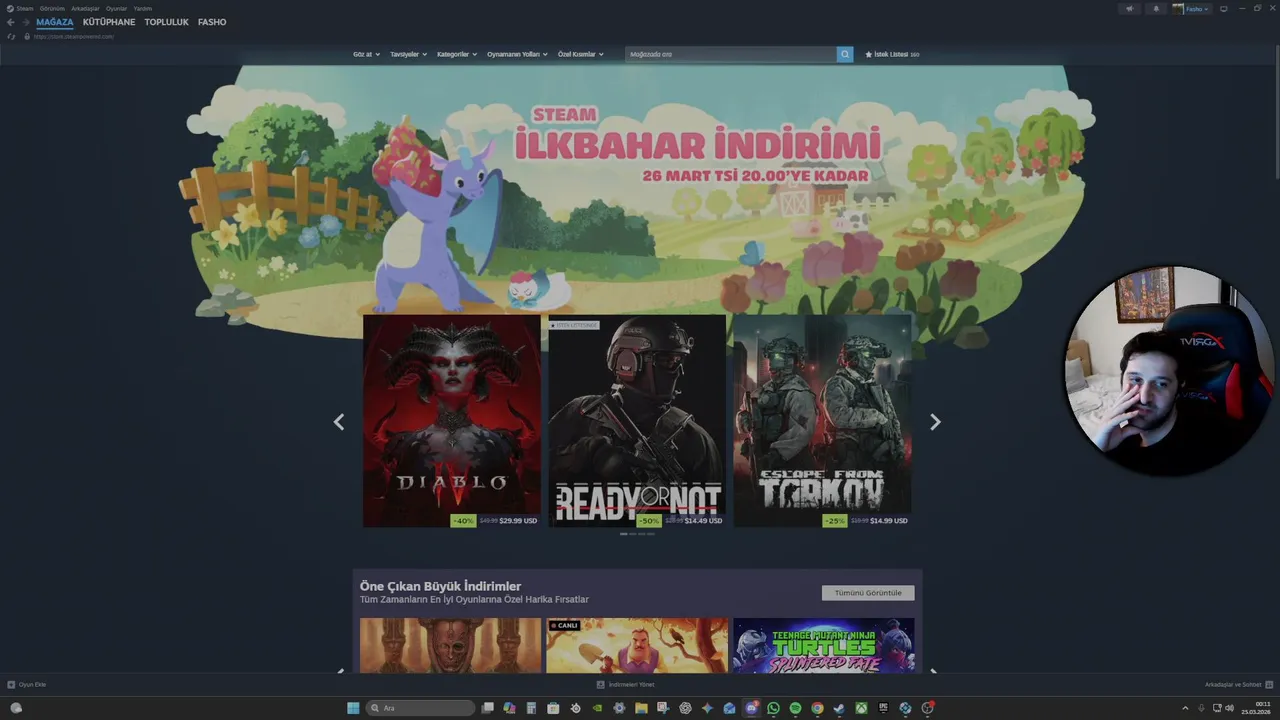Reload the store page with the refresh icon
Image resolution: width=1280 pixels, height=720 pixels.
click(11, 36)
